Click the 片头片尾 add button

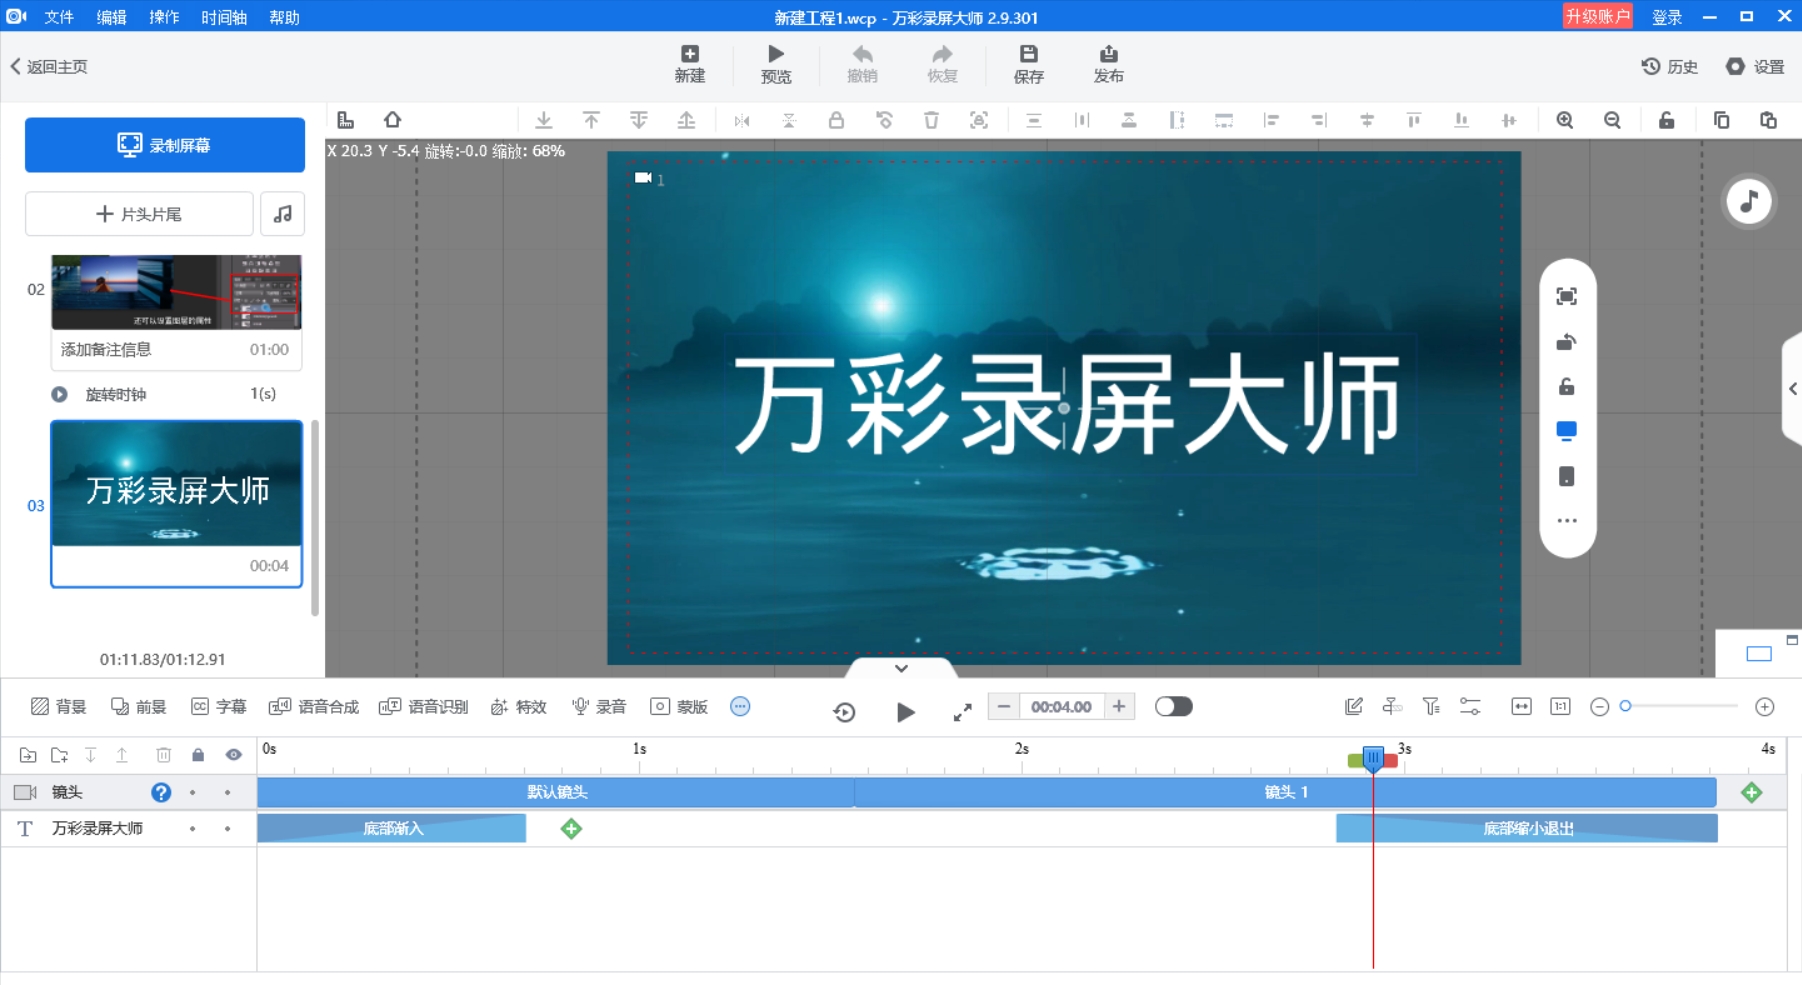tap(139, 214)
